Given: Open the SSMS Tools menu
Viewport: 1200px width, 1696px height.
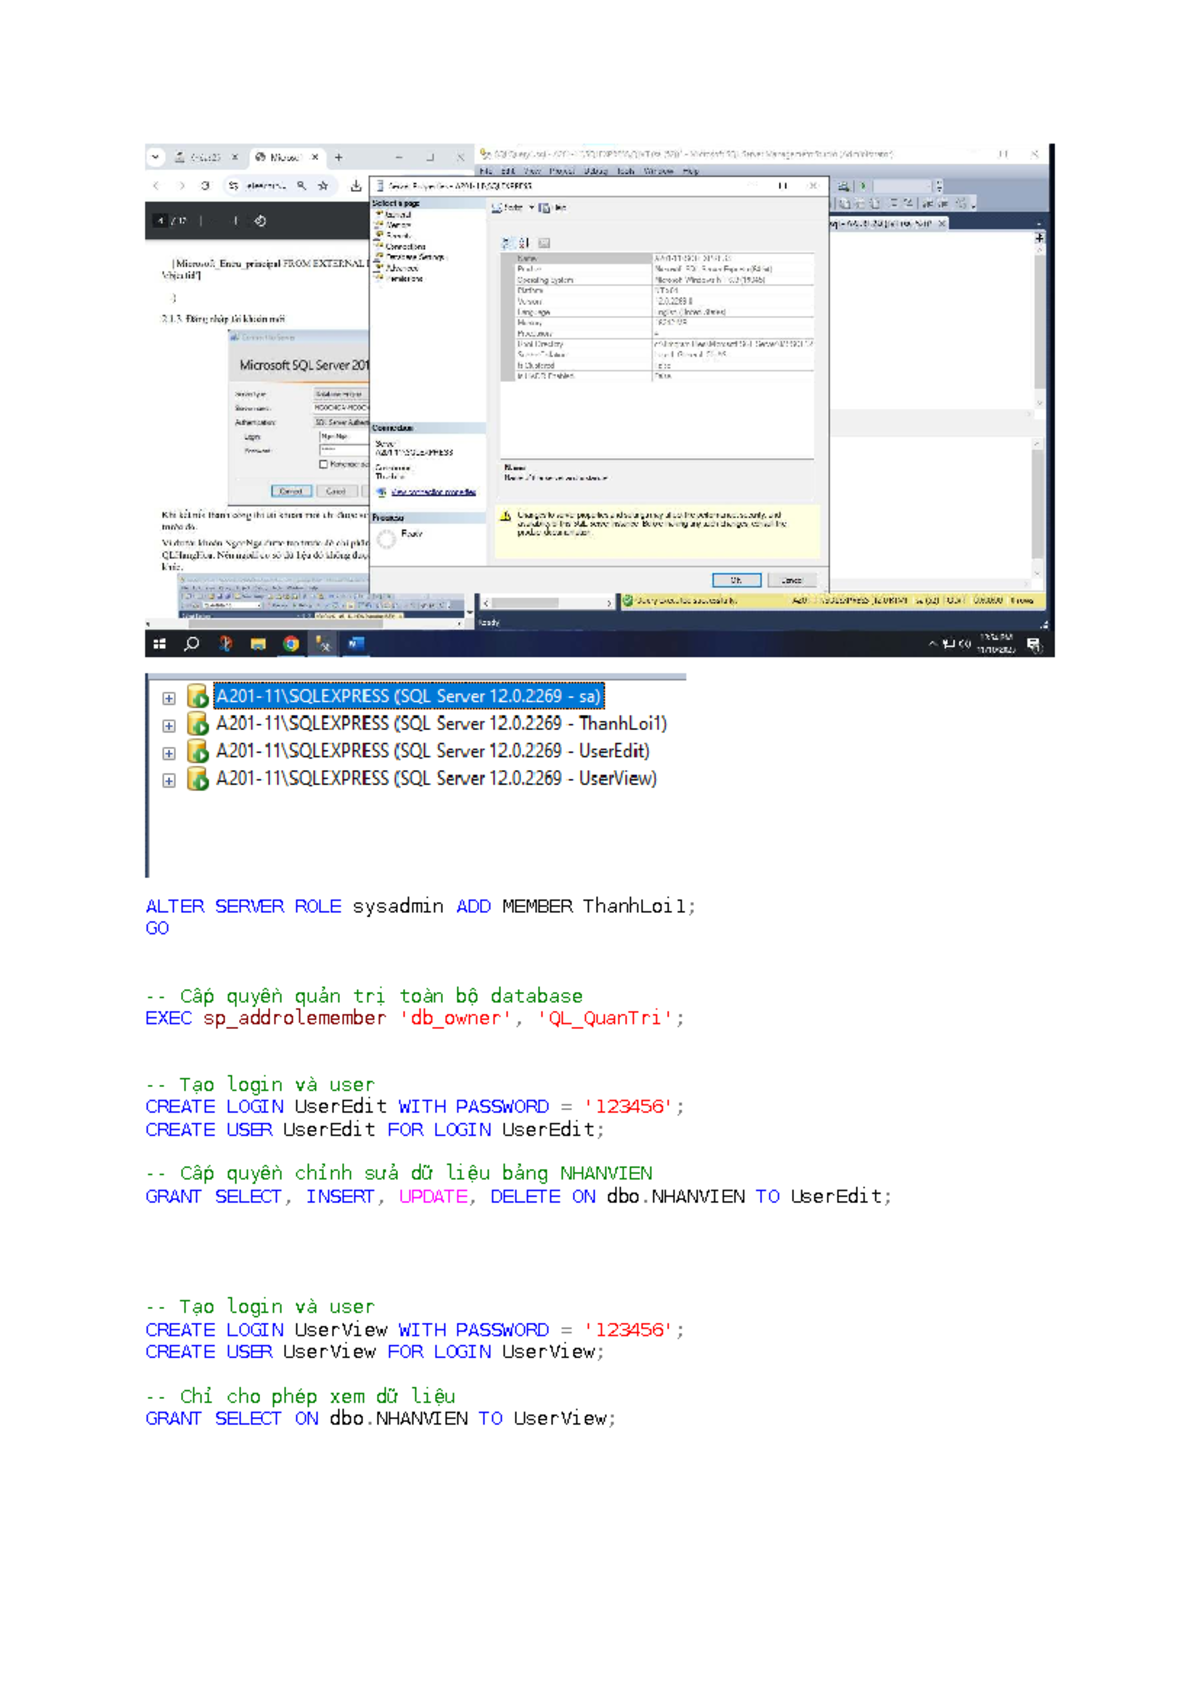Looking at the screenshot, I should pos(626,171).
